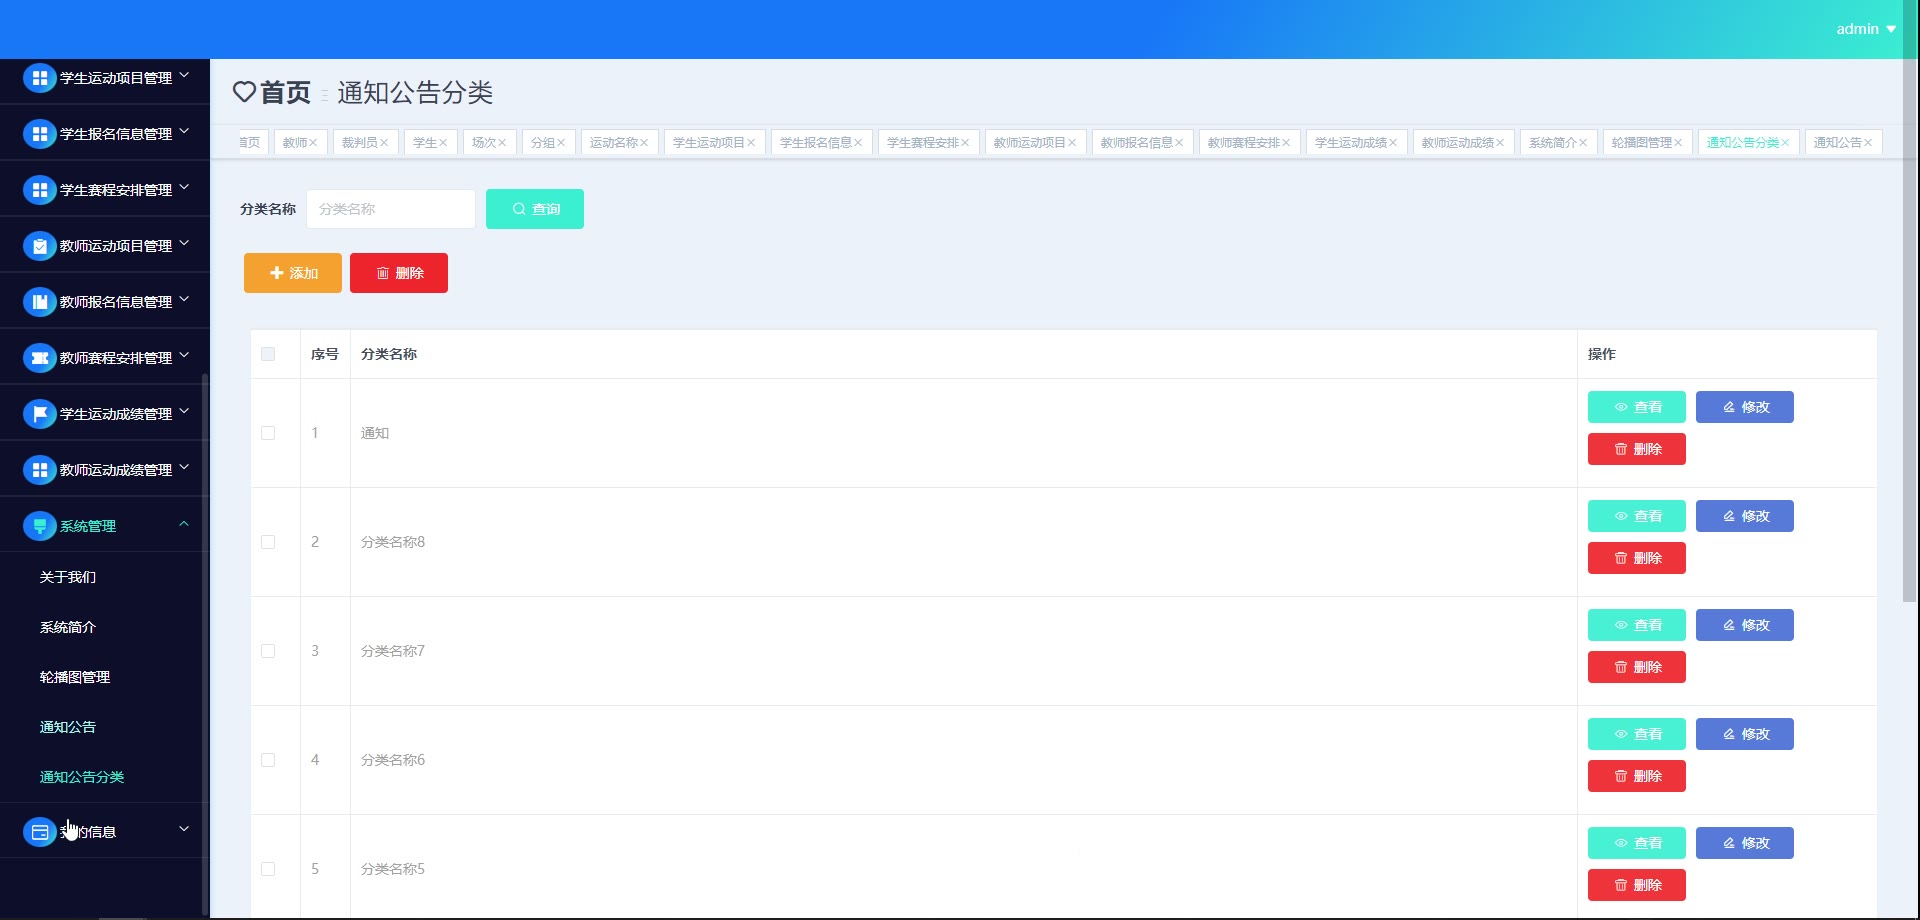This screenshot has height=920, width=1920.
Task: Close the 学生报名信息 tab
Action: click(858, 143)
